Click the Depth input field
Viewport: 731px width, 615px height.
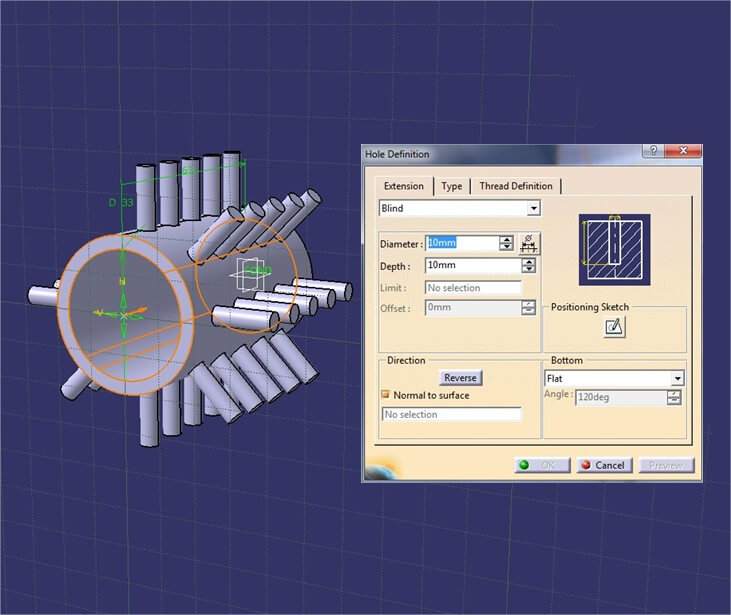pyautogui.click(x=473, y=265)
